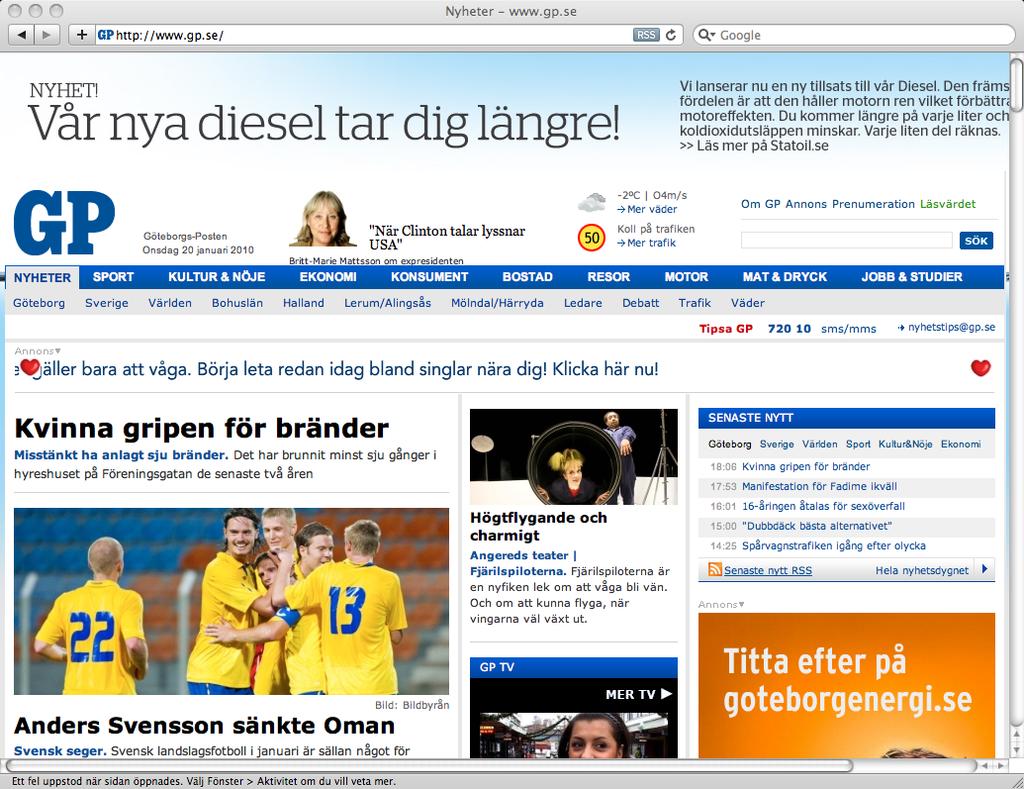
Task: Open the SPORT section tab
Action: pyautogui.click(x=113, y=277)
